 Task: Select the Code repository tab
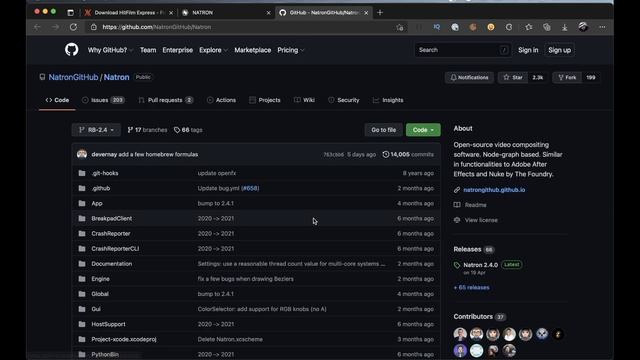click(57, 100)
